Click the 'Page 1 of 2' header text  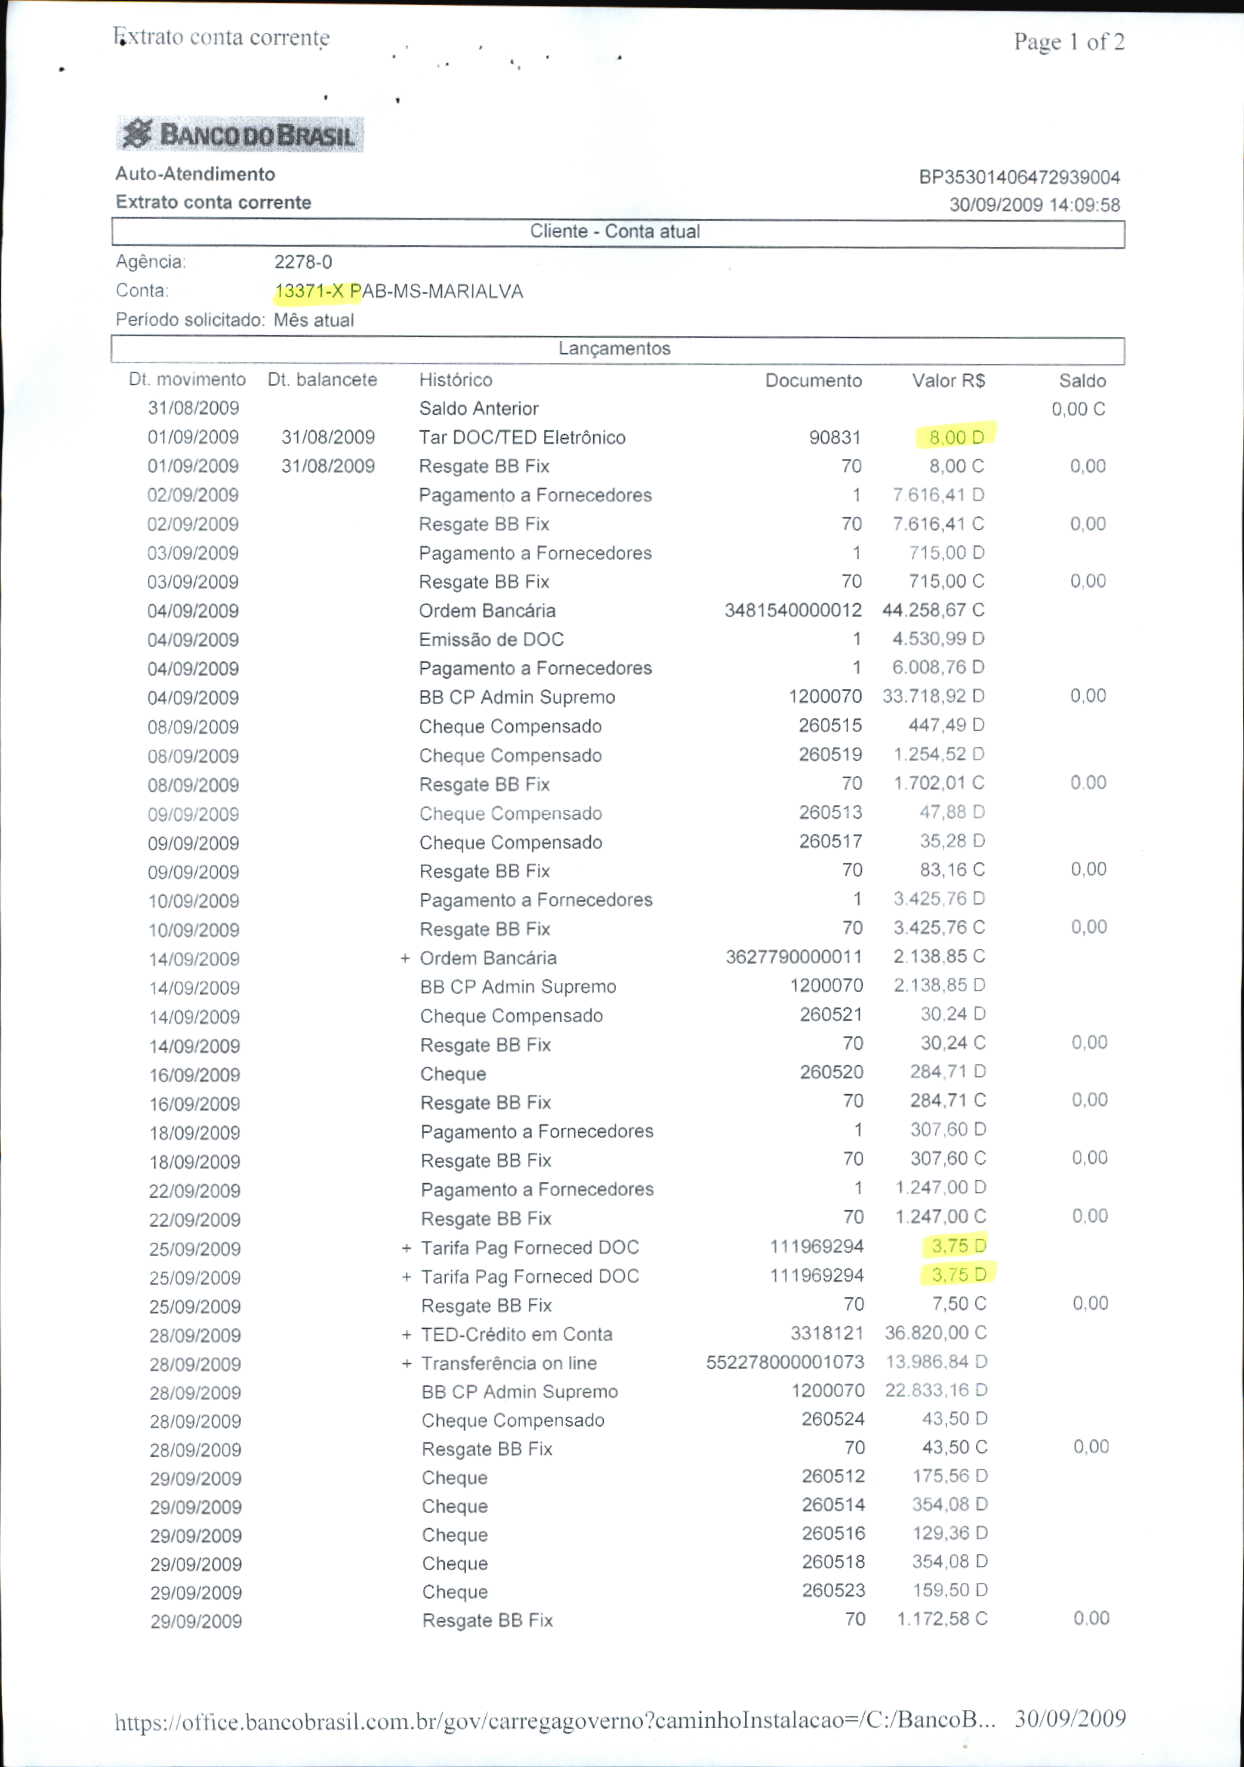(1069, 42)
